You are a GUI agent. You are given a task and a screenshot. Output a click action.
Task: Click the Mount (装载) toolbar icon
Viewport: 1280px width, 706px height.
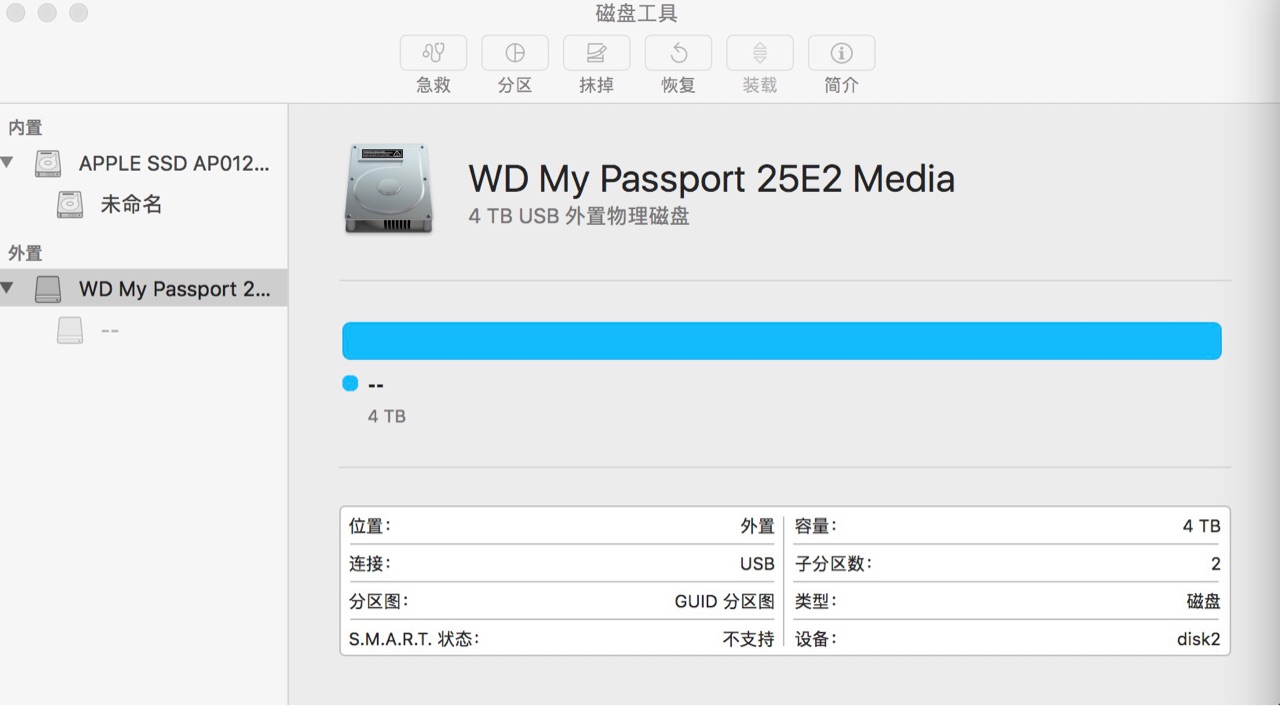coord(760,53)
